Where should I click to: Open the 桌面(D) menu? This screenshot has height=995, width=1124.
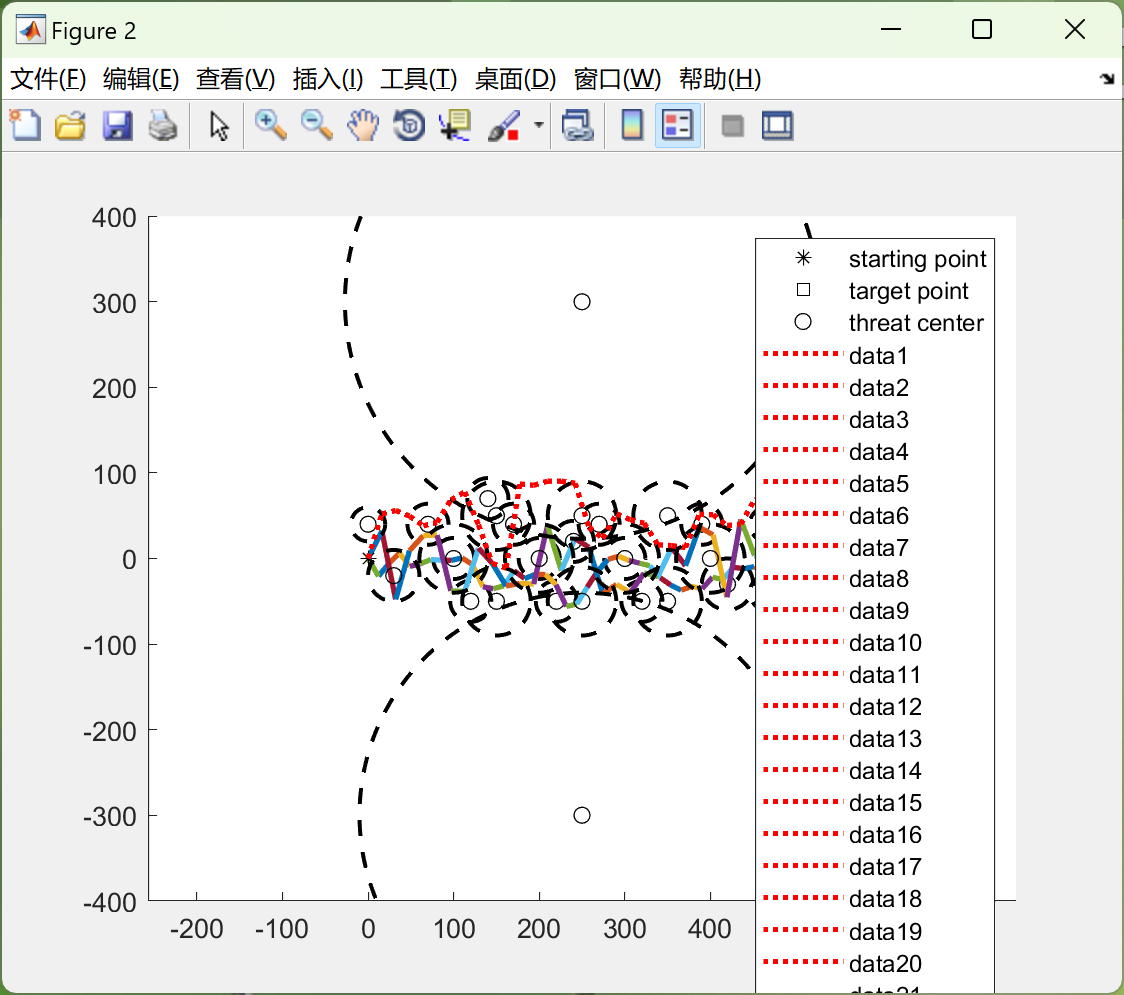(x=515, y=79)
